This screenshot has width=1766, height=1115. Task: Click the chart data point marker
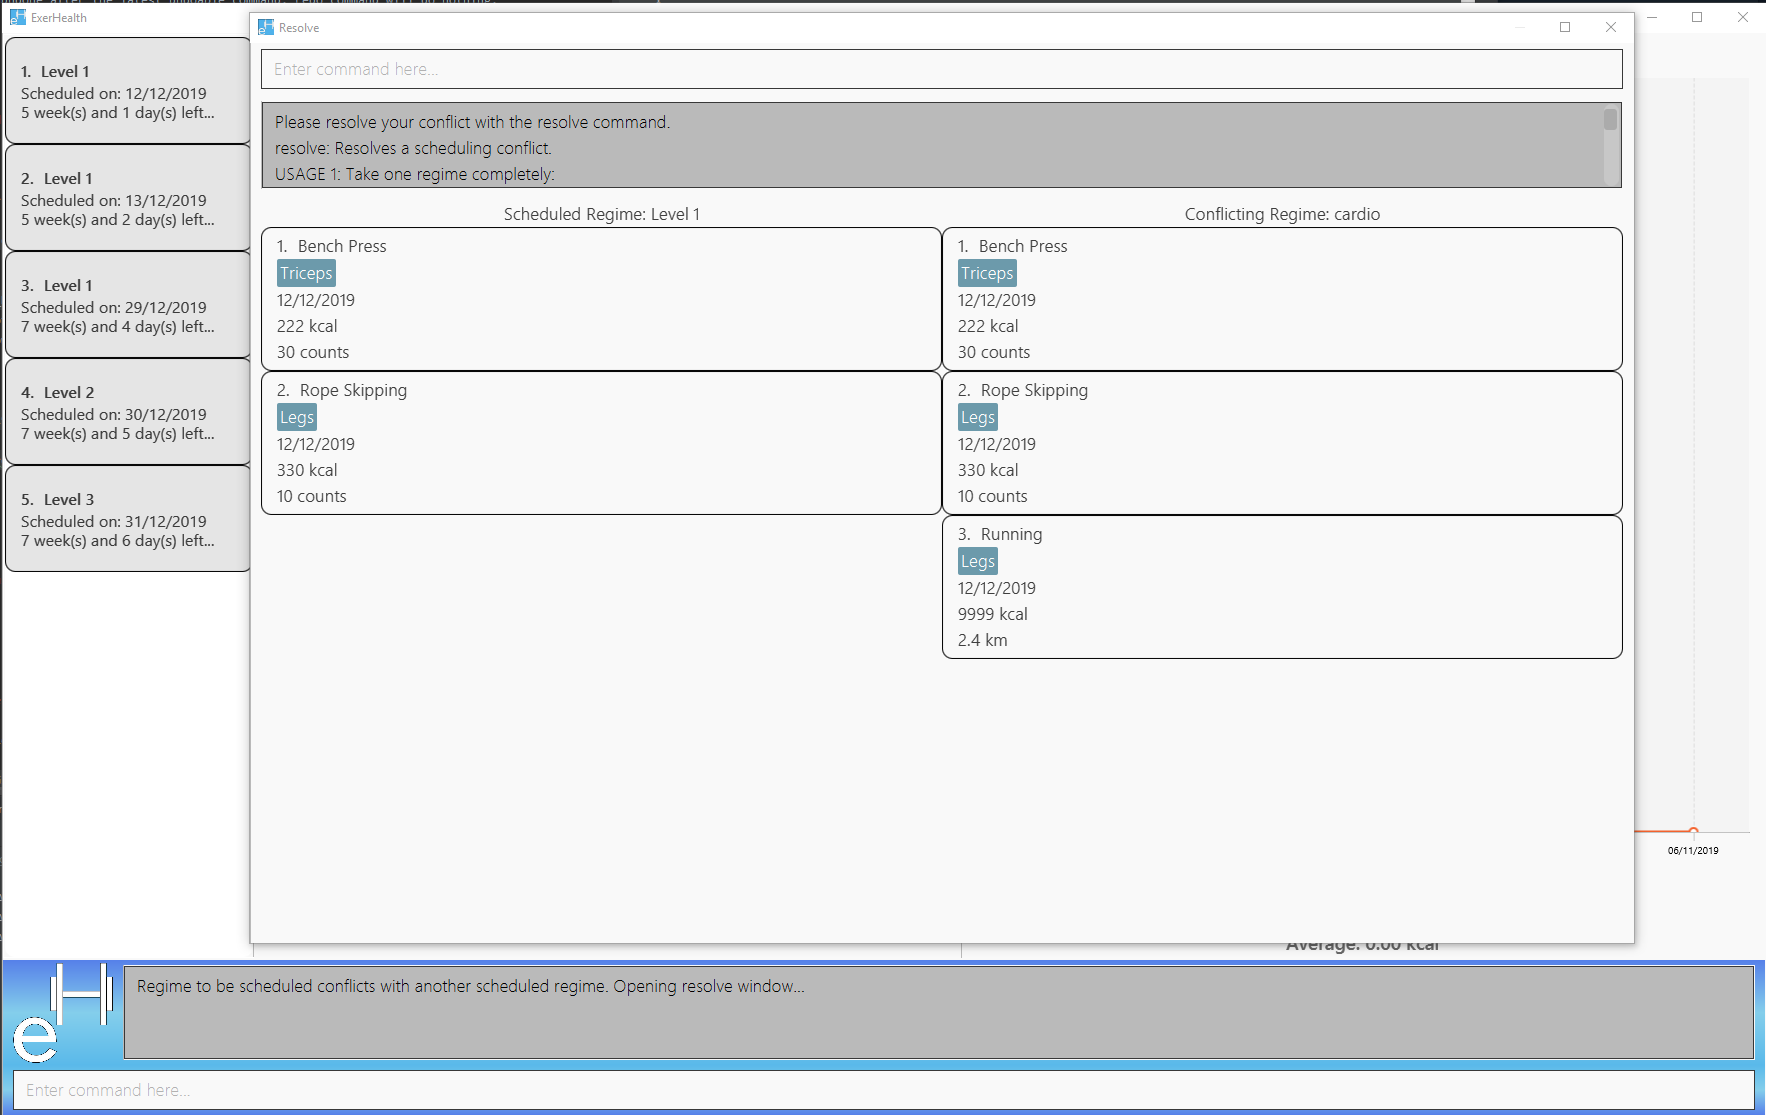[x=1693, y=831]
